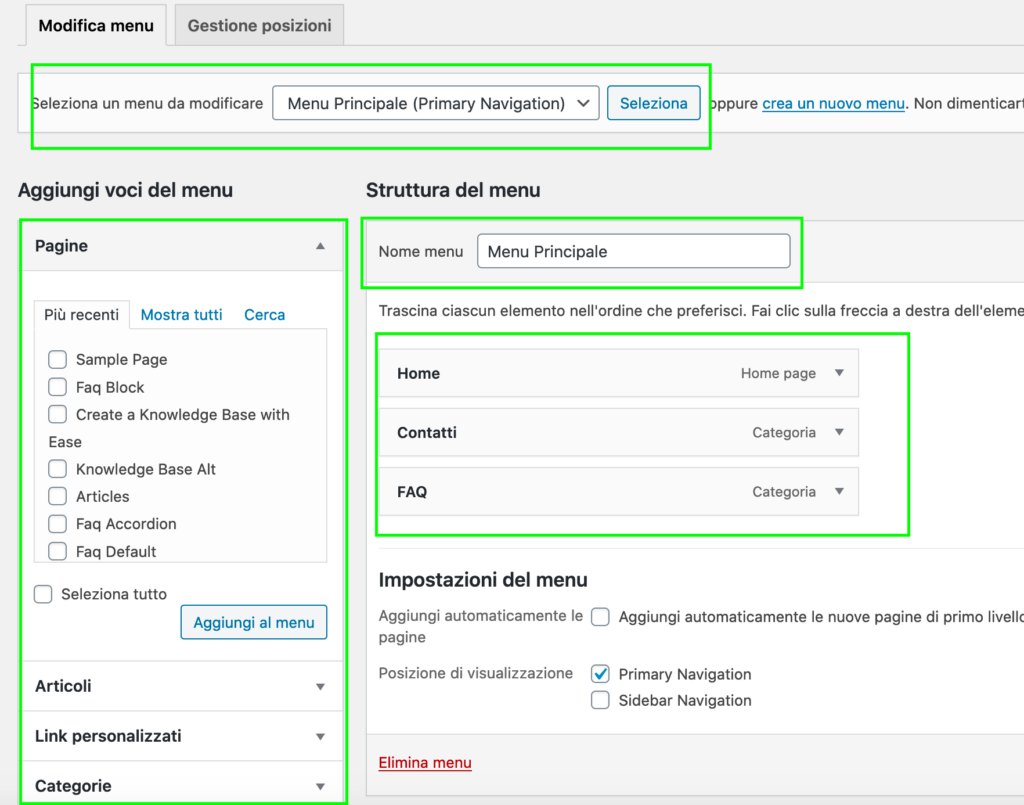Switch to Gestione posizioni tab
This screenshot has height=805, width=1024.
[259, 25]
